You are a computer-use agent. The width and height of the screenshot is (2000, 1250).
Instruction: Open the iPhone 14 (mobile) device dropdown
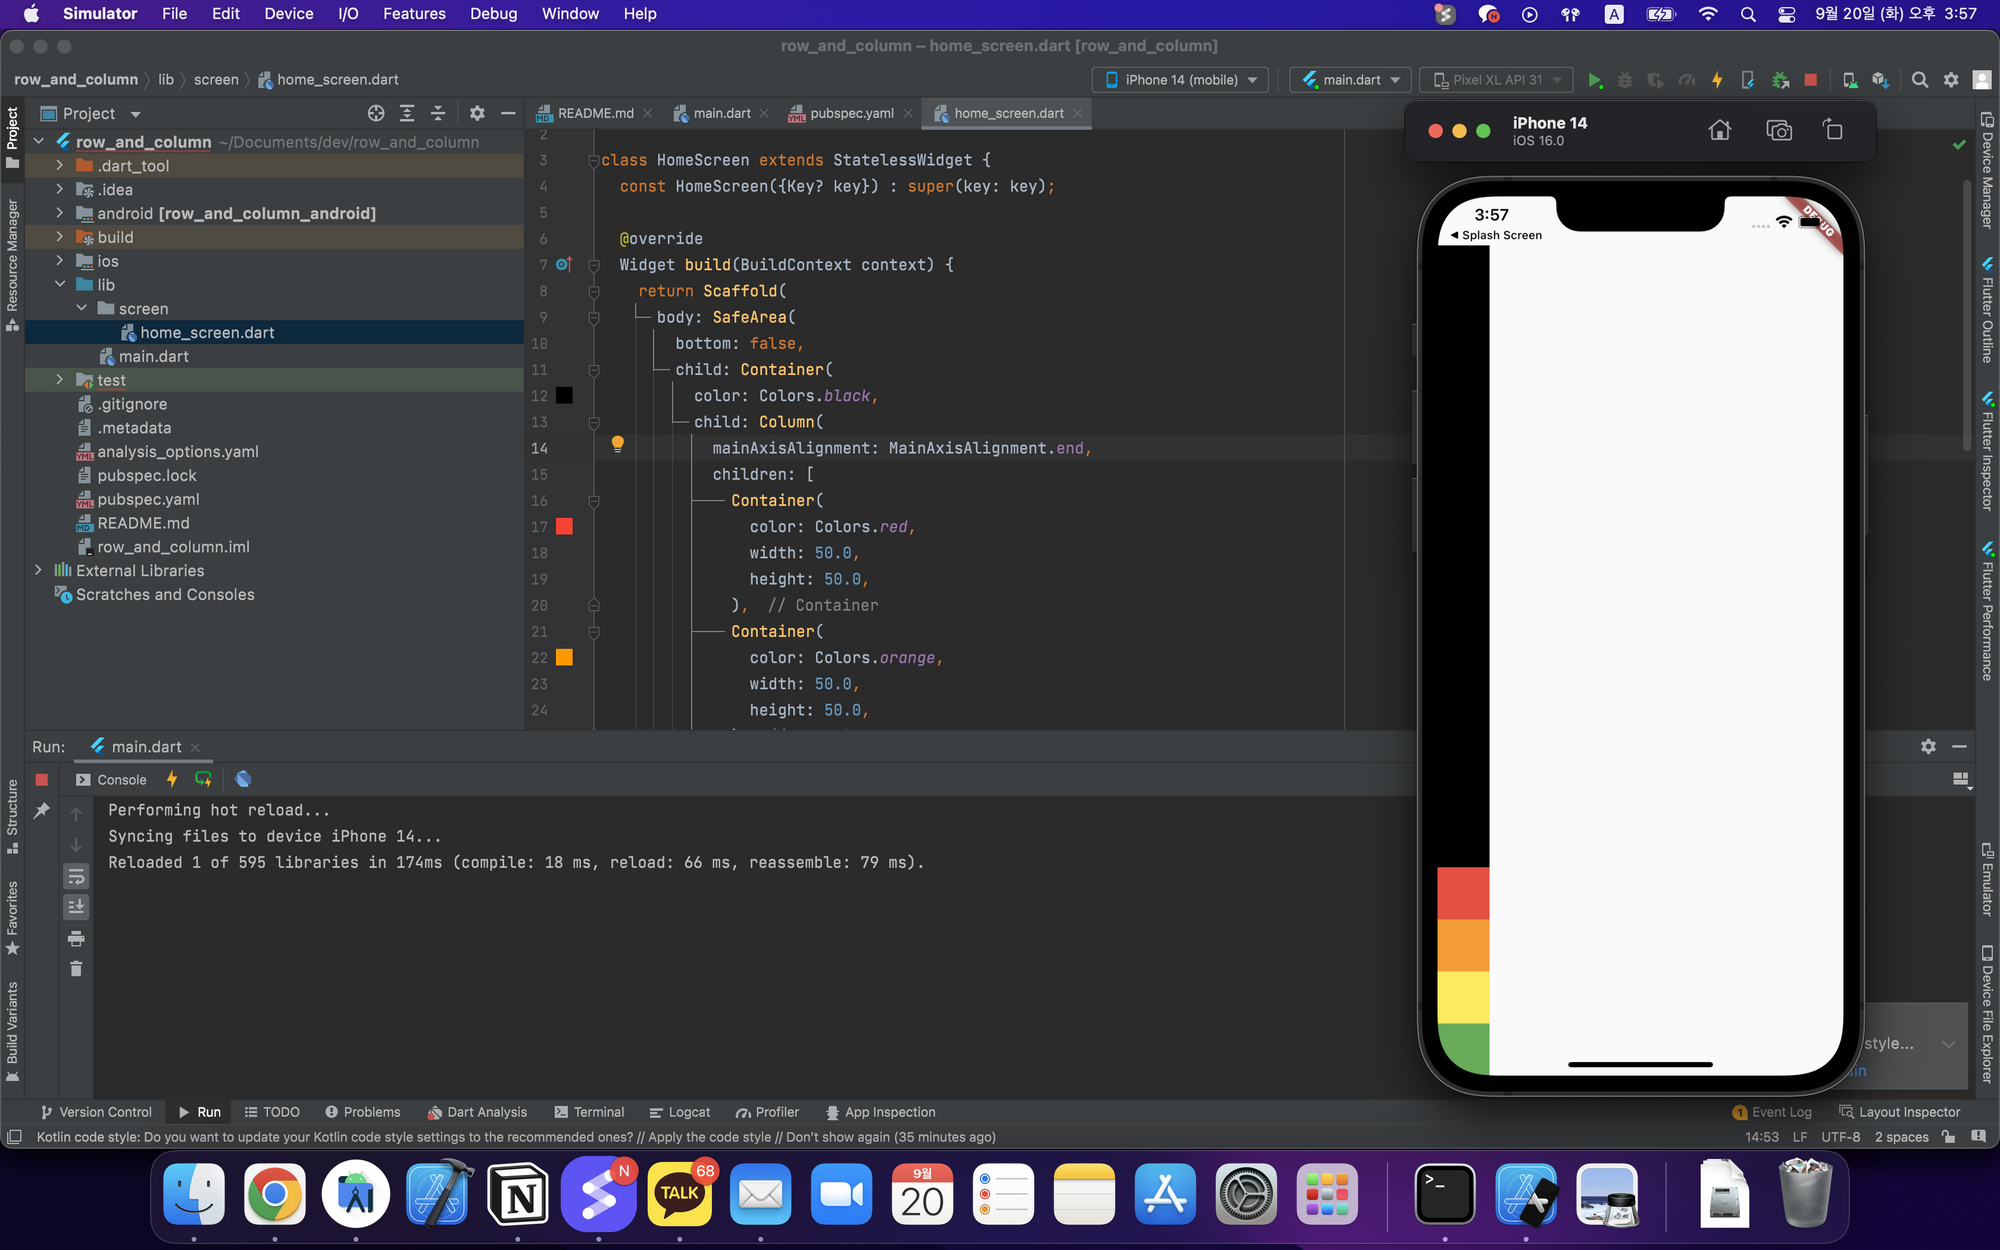[1181, 80]
